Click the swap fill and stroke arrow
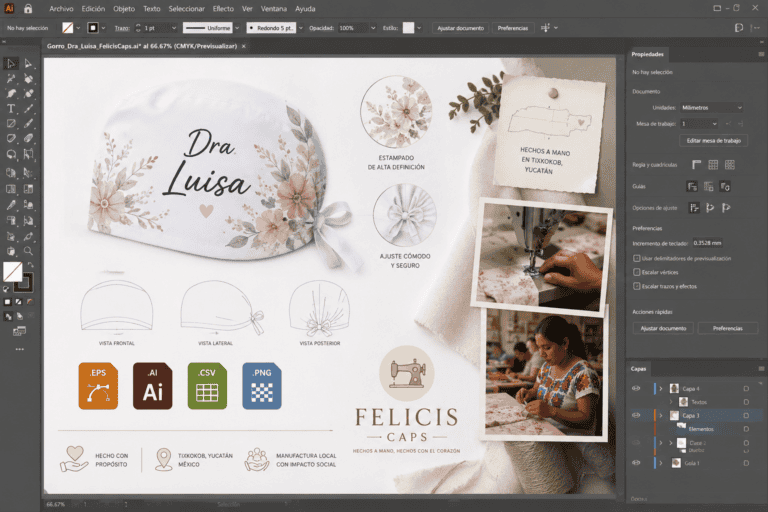The width and height of the screenshot is (768, 512). 30,265
